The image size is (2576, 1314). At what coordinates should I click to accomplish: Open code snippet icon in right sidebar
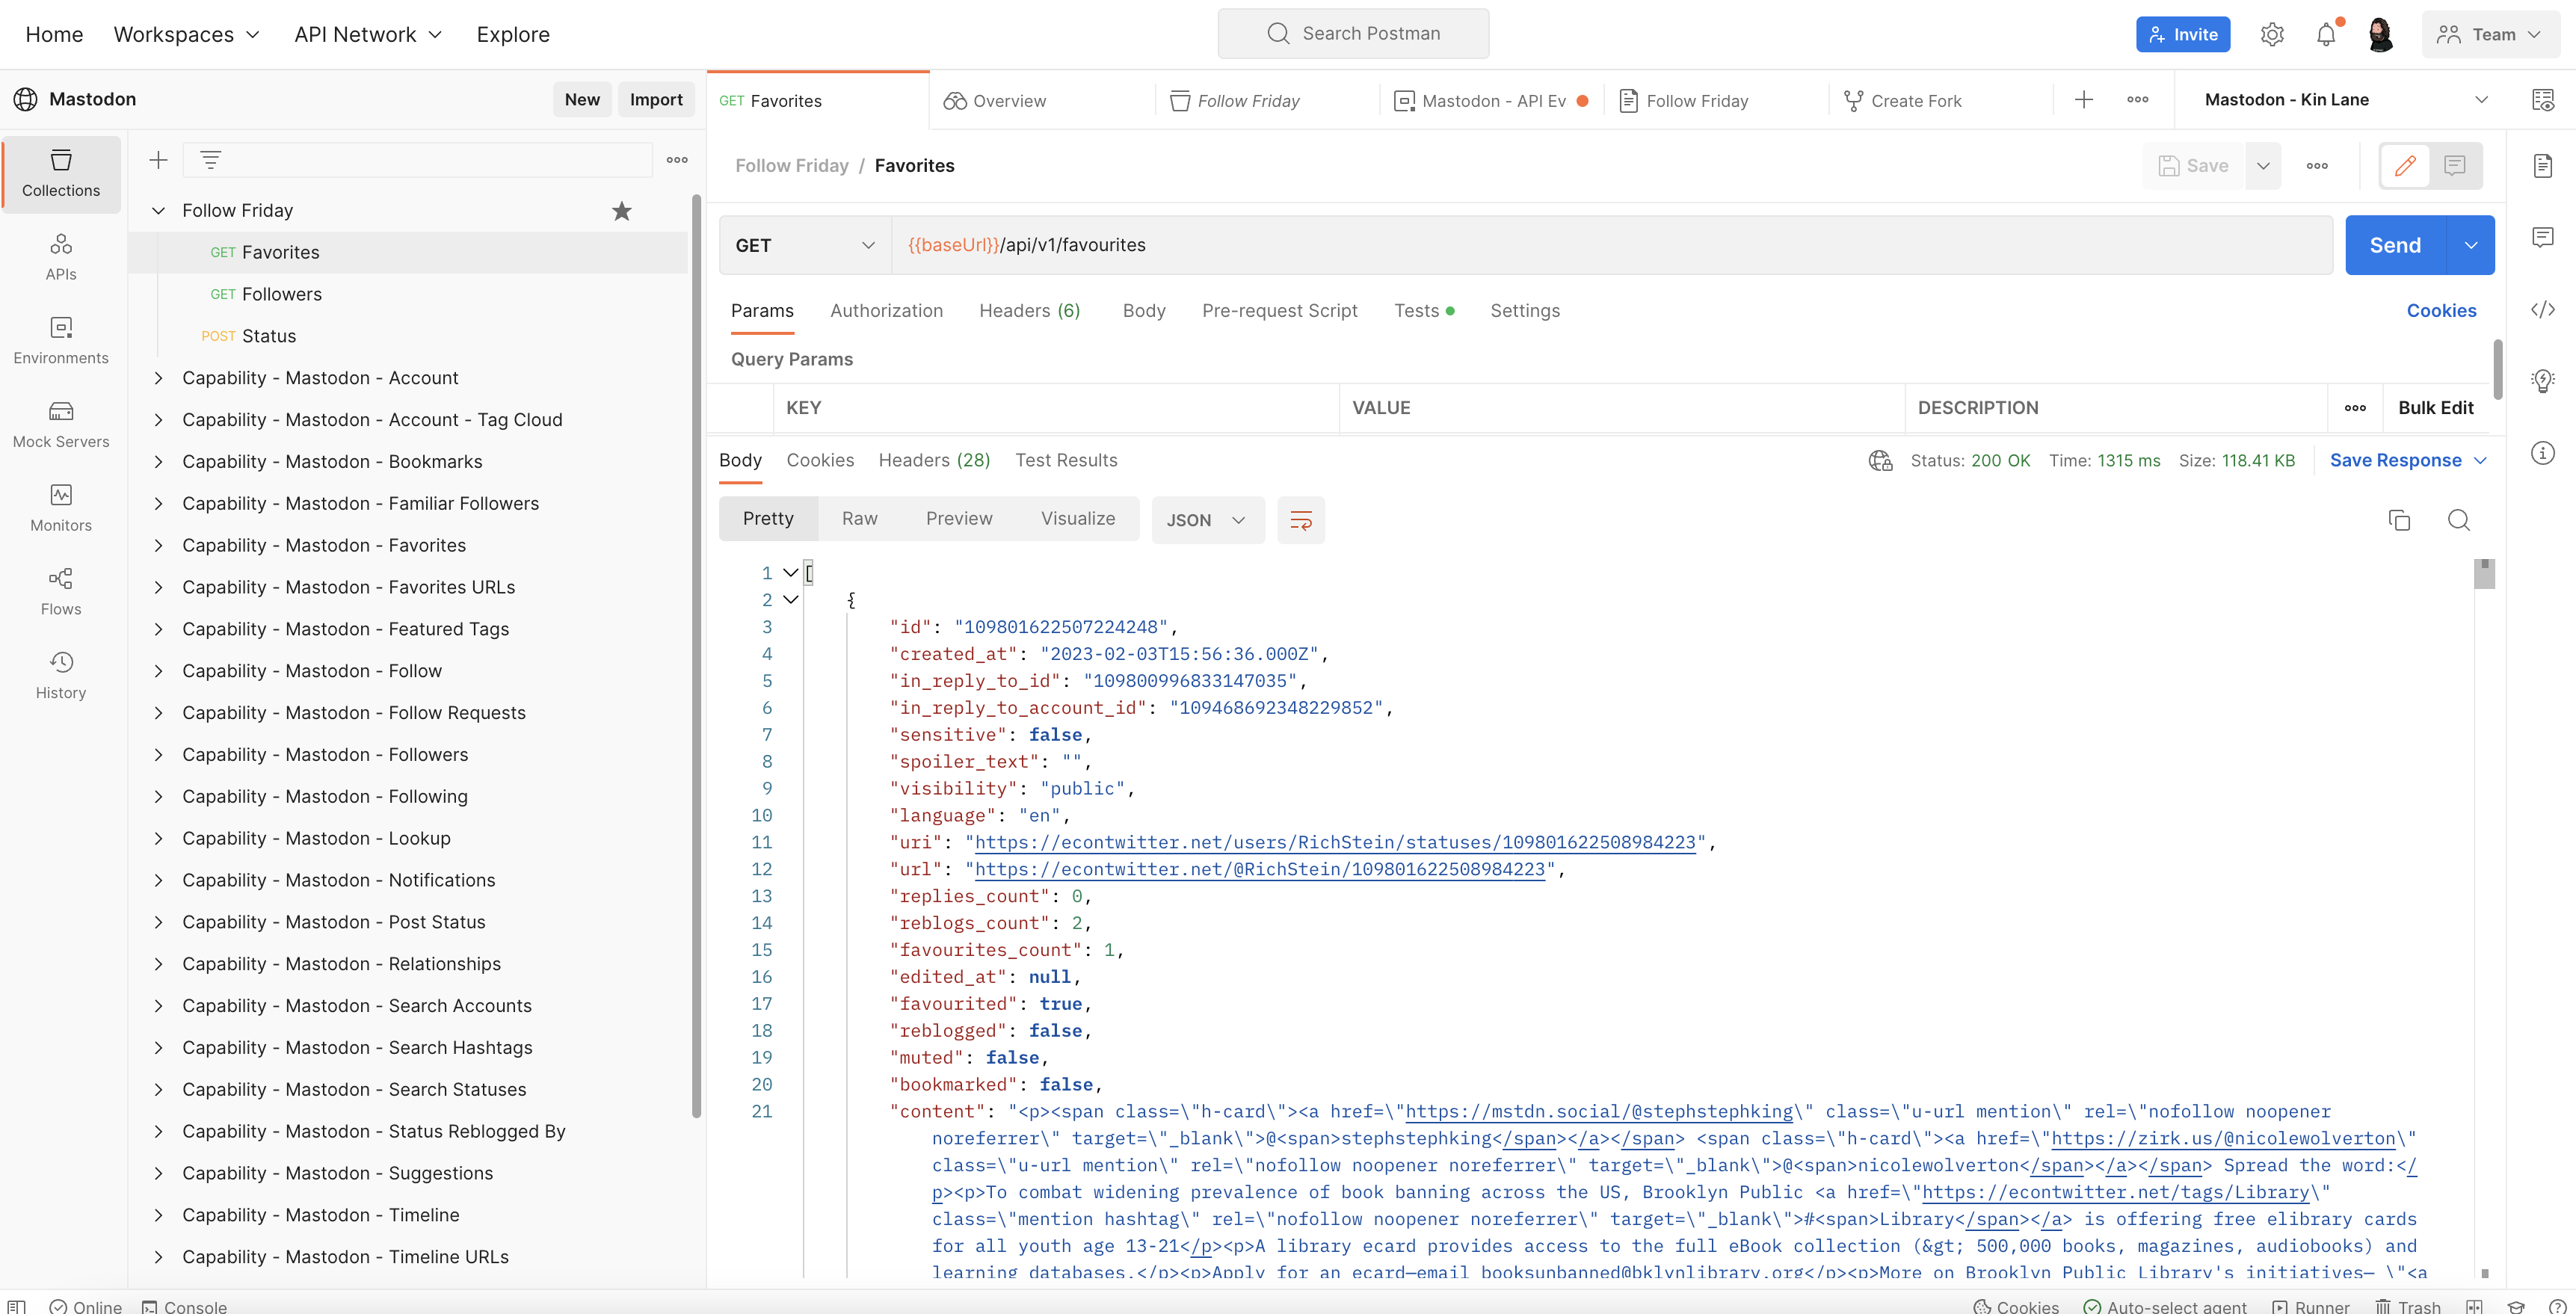2542,310
